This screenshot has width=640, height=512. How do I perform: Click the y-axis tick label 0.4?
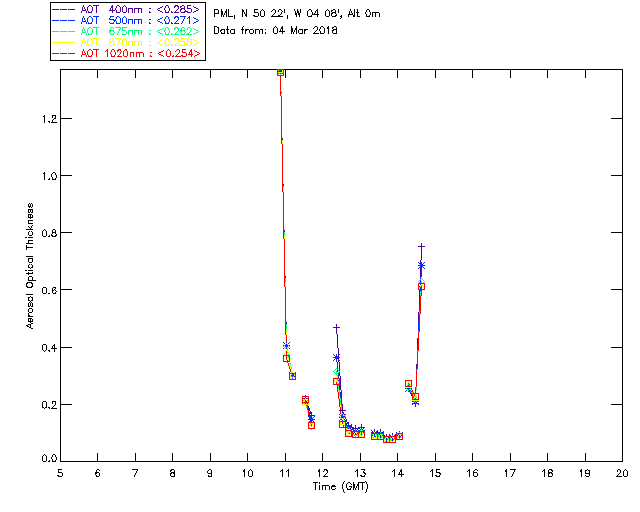click(x=49, y=348)
